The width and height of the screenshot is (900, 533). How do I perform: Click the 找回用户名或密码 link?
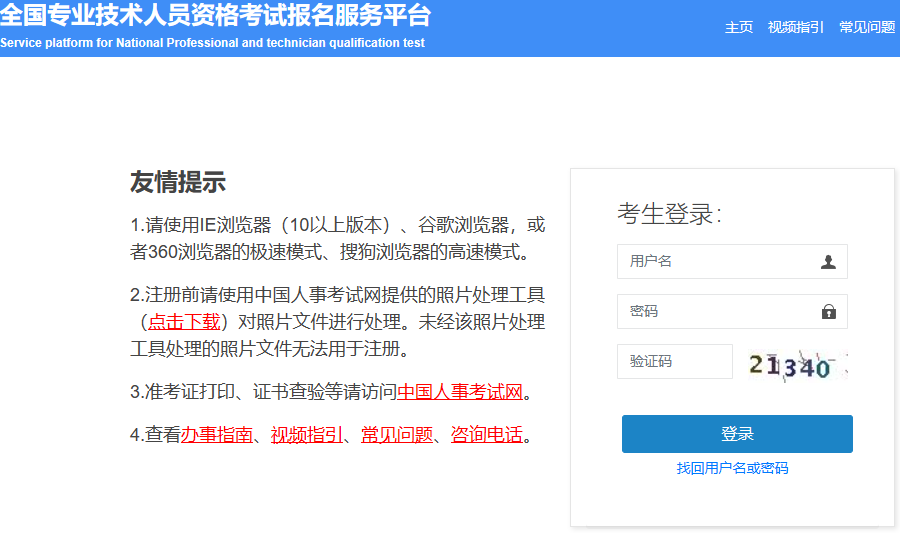[732, 468]
